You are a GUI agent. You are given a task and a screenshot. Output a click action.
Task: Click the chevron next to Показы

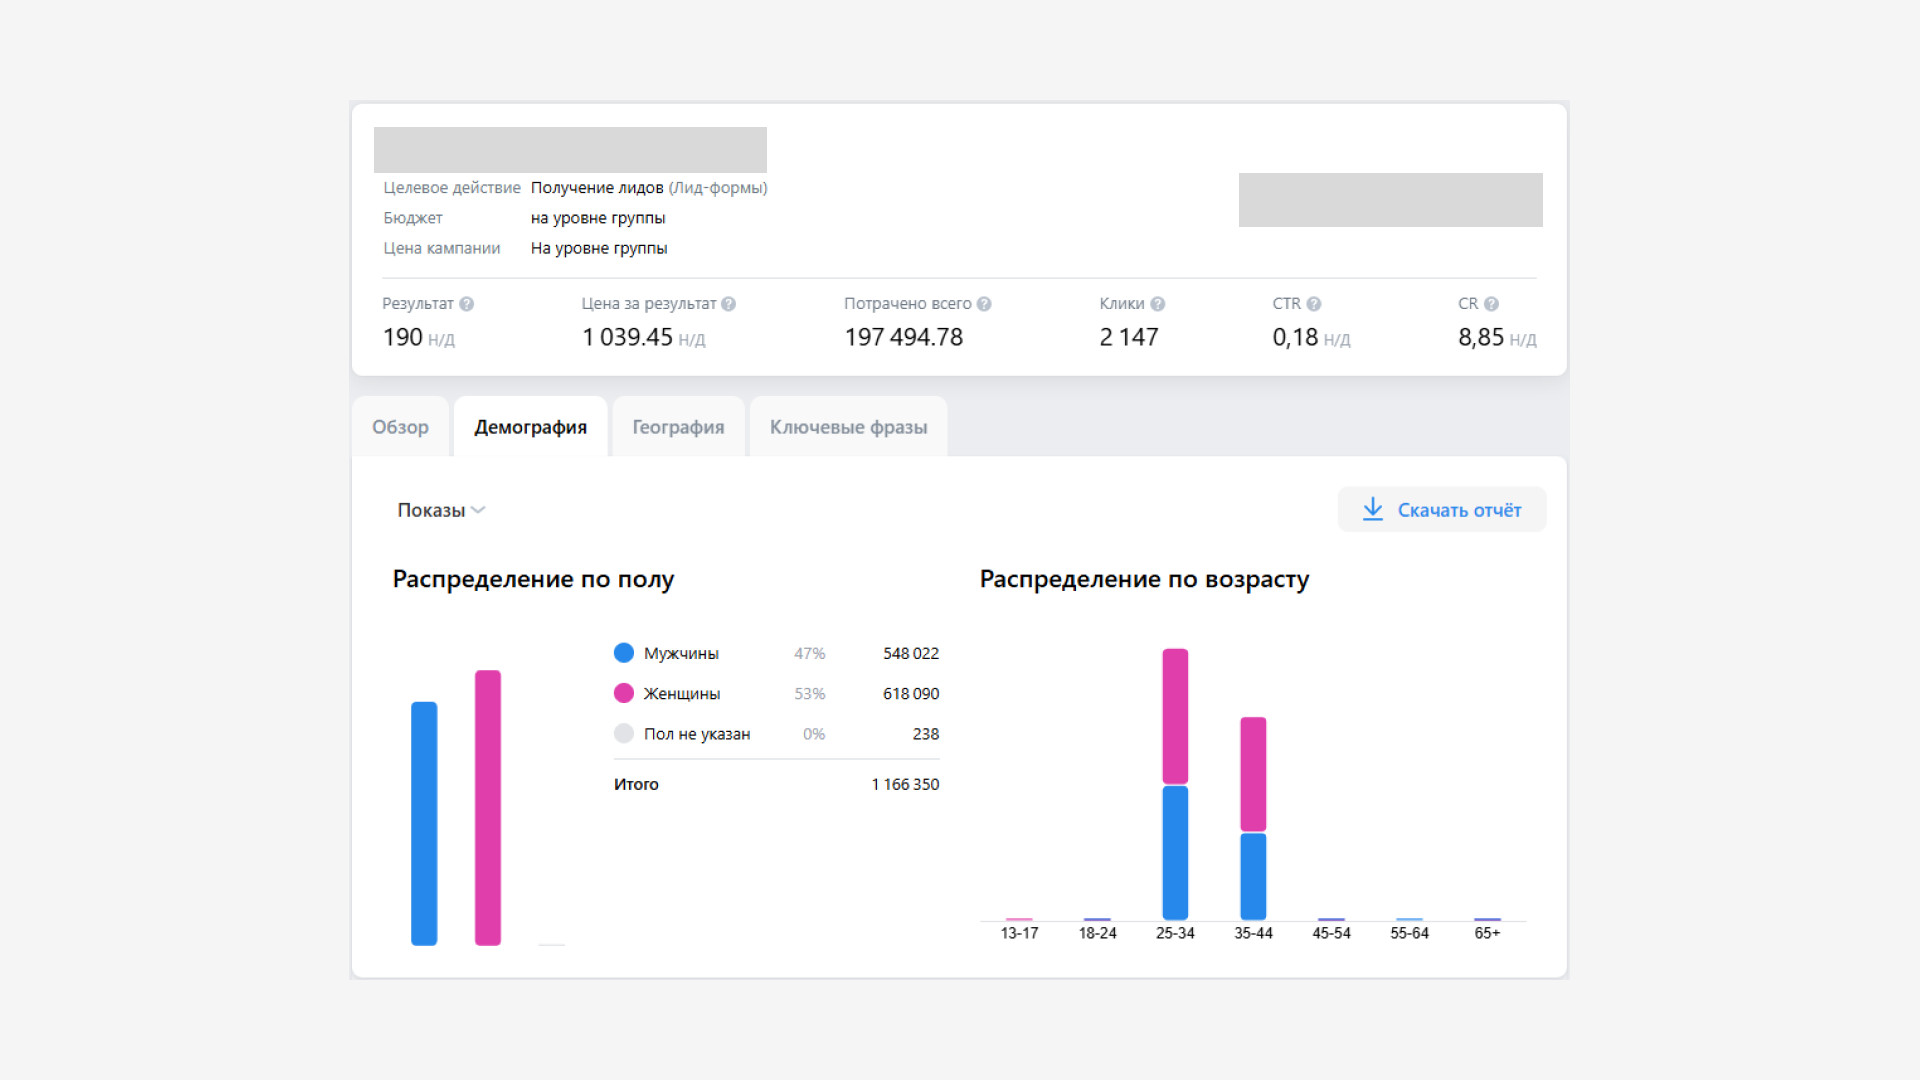478,510
